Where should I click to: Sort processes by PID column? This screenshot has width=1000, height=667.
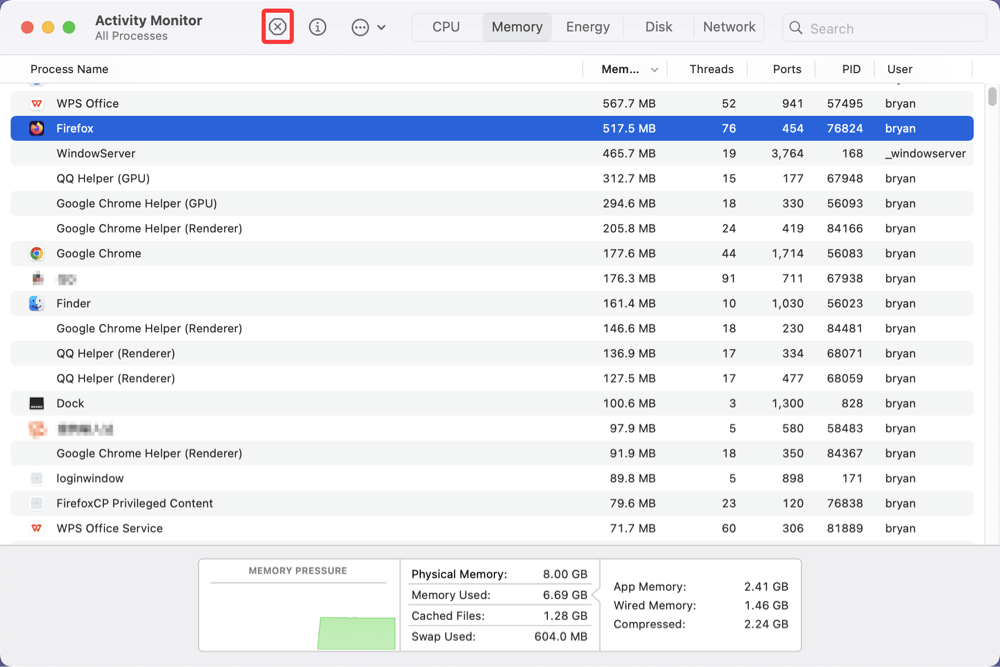coord(850,69)
